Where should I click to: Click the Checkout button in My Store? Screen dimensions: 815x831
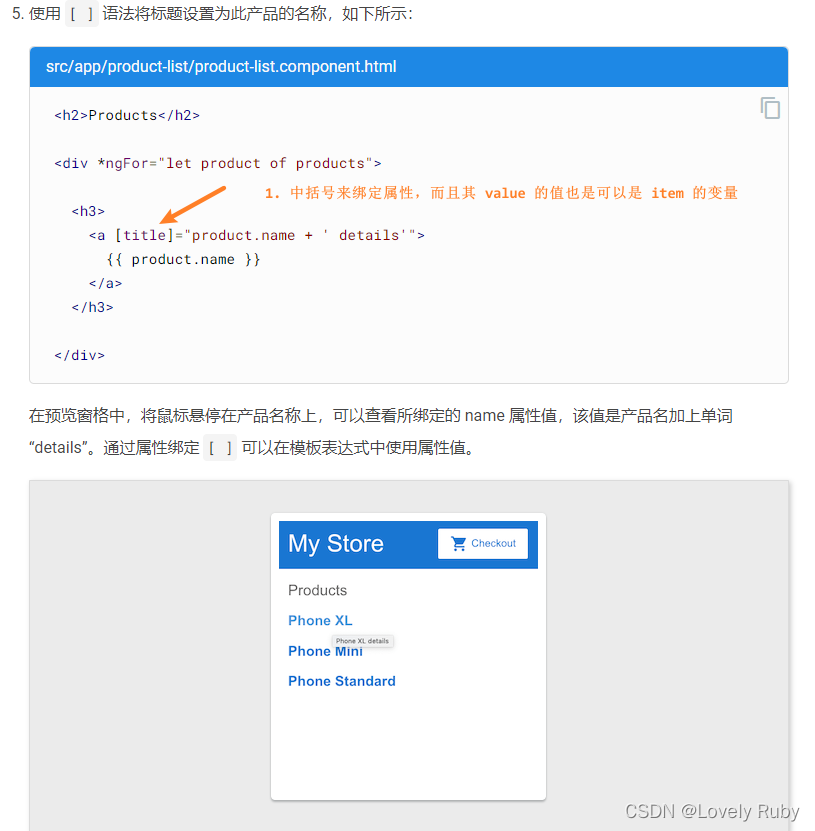pyautogui.click(x=483, y=543)
